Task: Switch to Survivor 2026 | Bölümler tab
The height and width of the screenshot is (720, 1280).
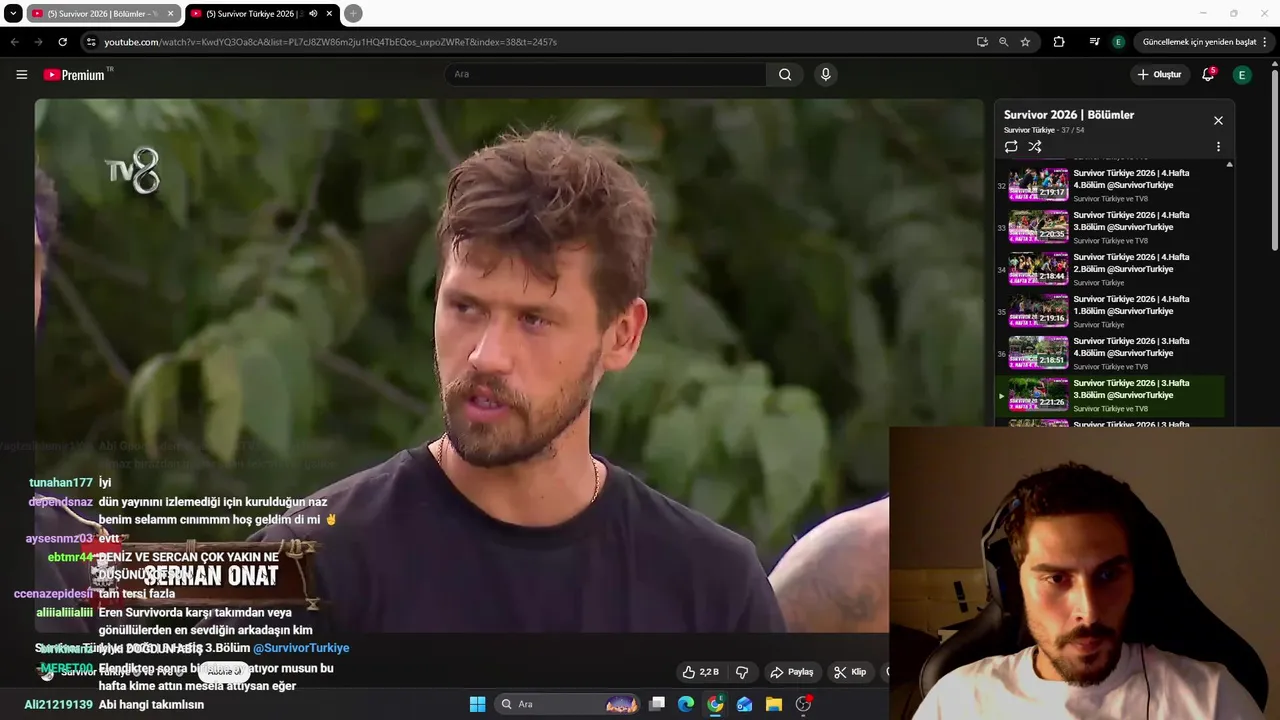Action: pyautogui.click(x=95, y=14)
